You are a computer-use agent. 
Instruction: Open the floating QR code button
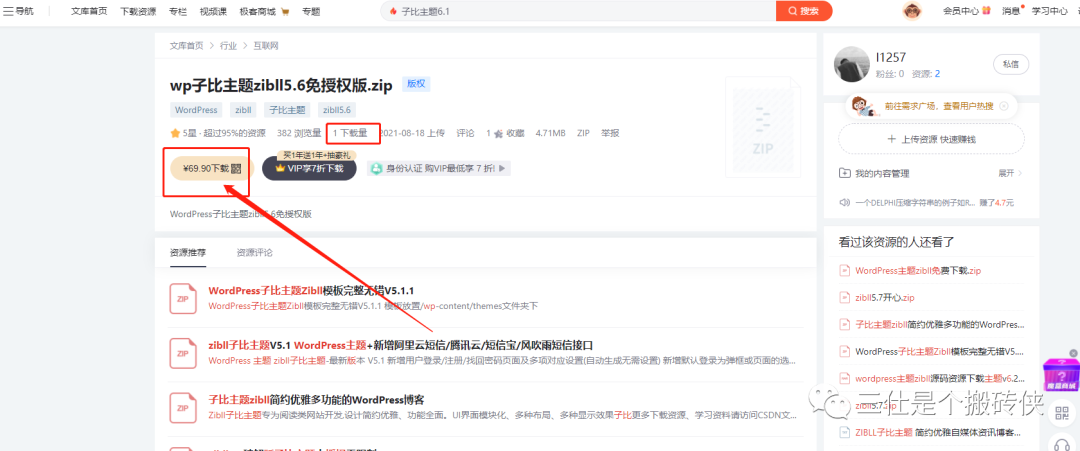[x=1062, y=415]
